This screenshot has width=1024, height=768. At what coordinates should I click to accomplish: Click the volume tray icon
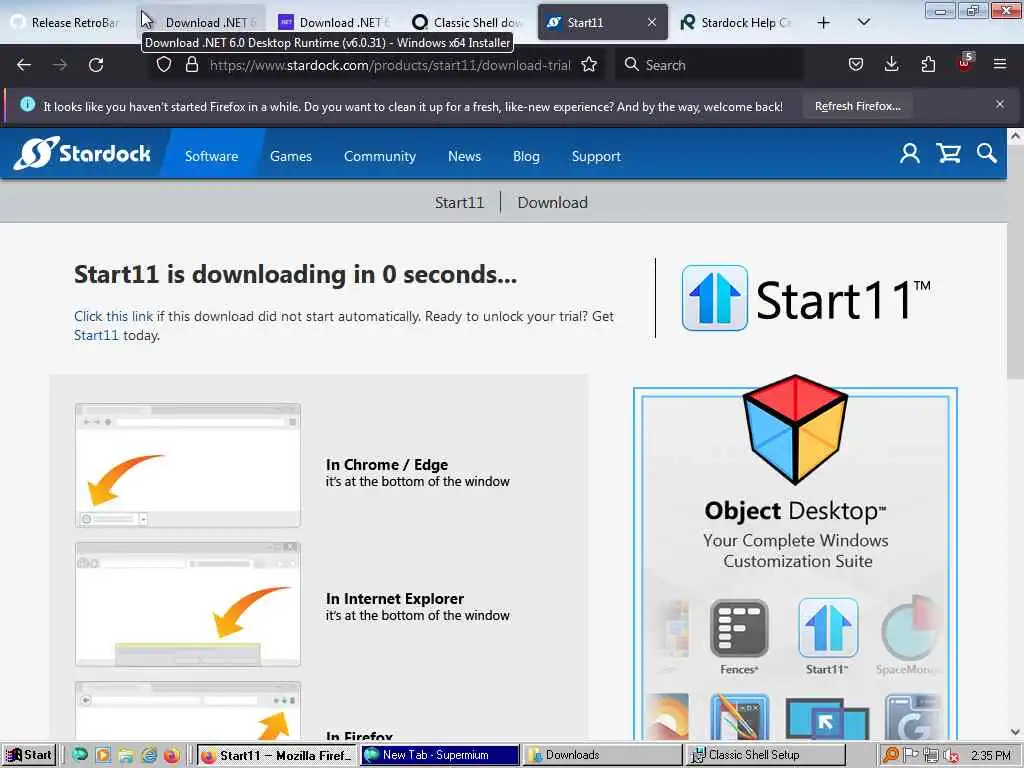953,756
